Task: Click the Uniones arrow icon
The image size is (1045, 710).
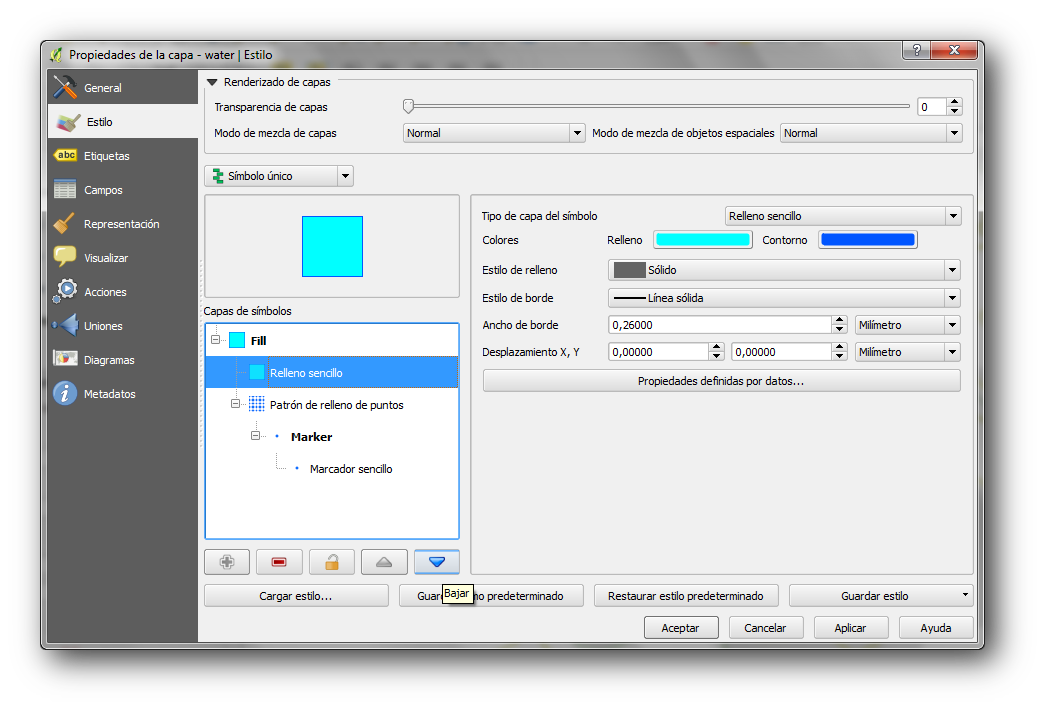Action: [65, 325]
